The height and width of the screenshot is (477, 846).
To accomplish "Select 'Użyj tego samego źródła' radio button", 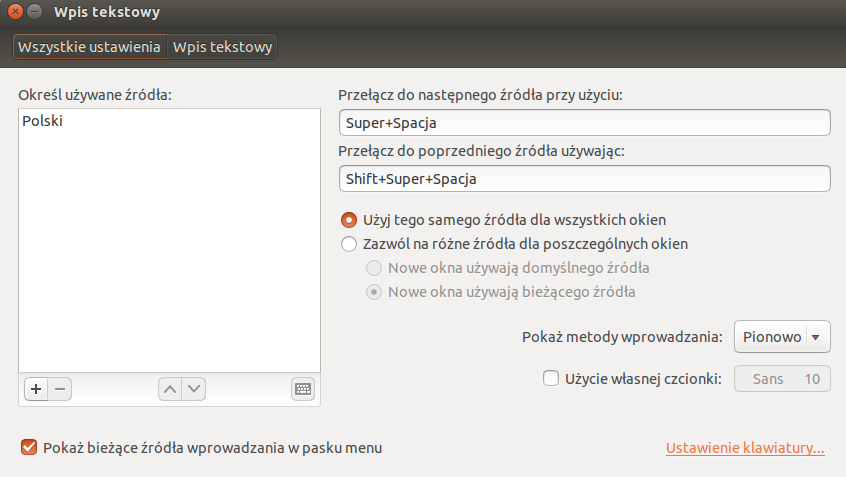I will [x=349, y=219].
